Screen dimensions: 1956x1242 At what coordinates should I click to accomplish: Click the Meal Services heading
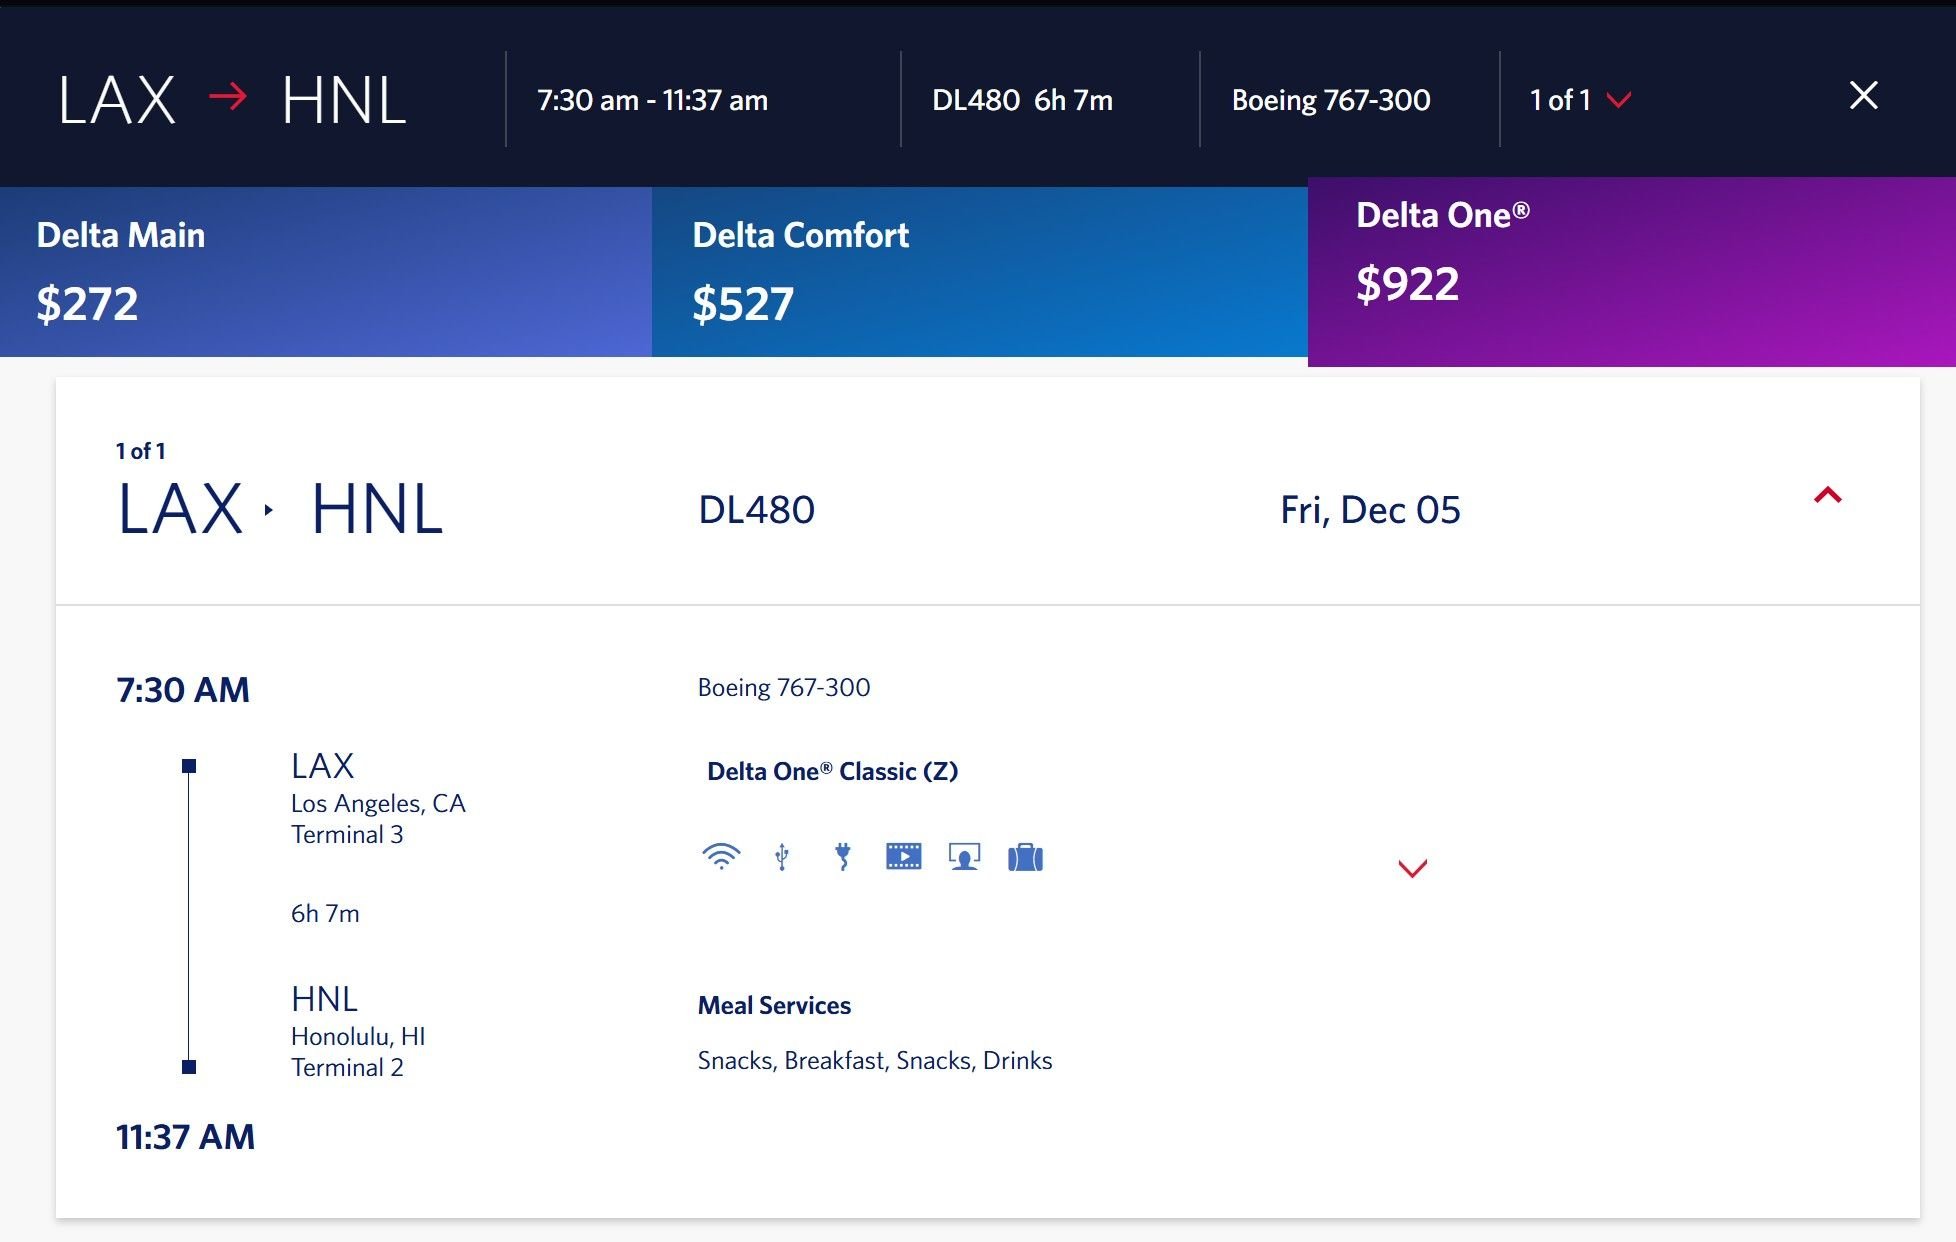pyautogui.click(x=774, y=1006)
